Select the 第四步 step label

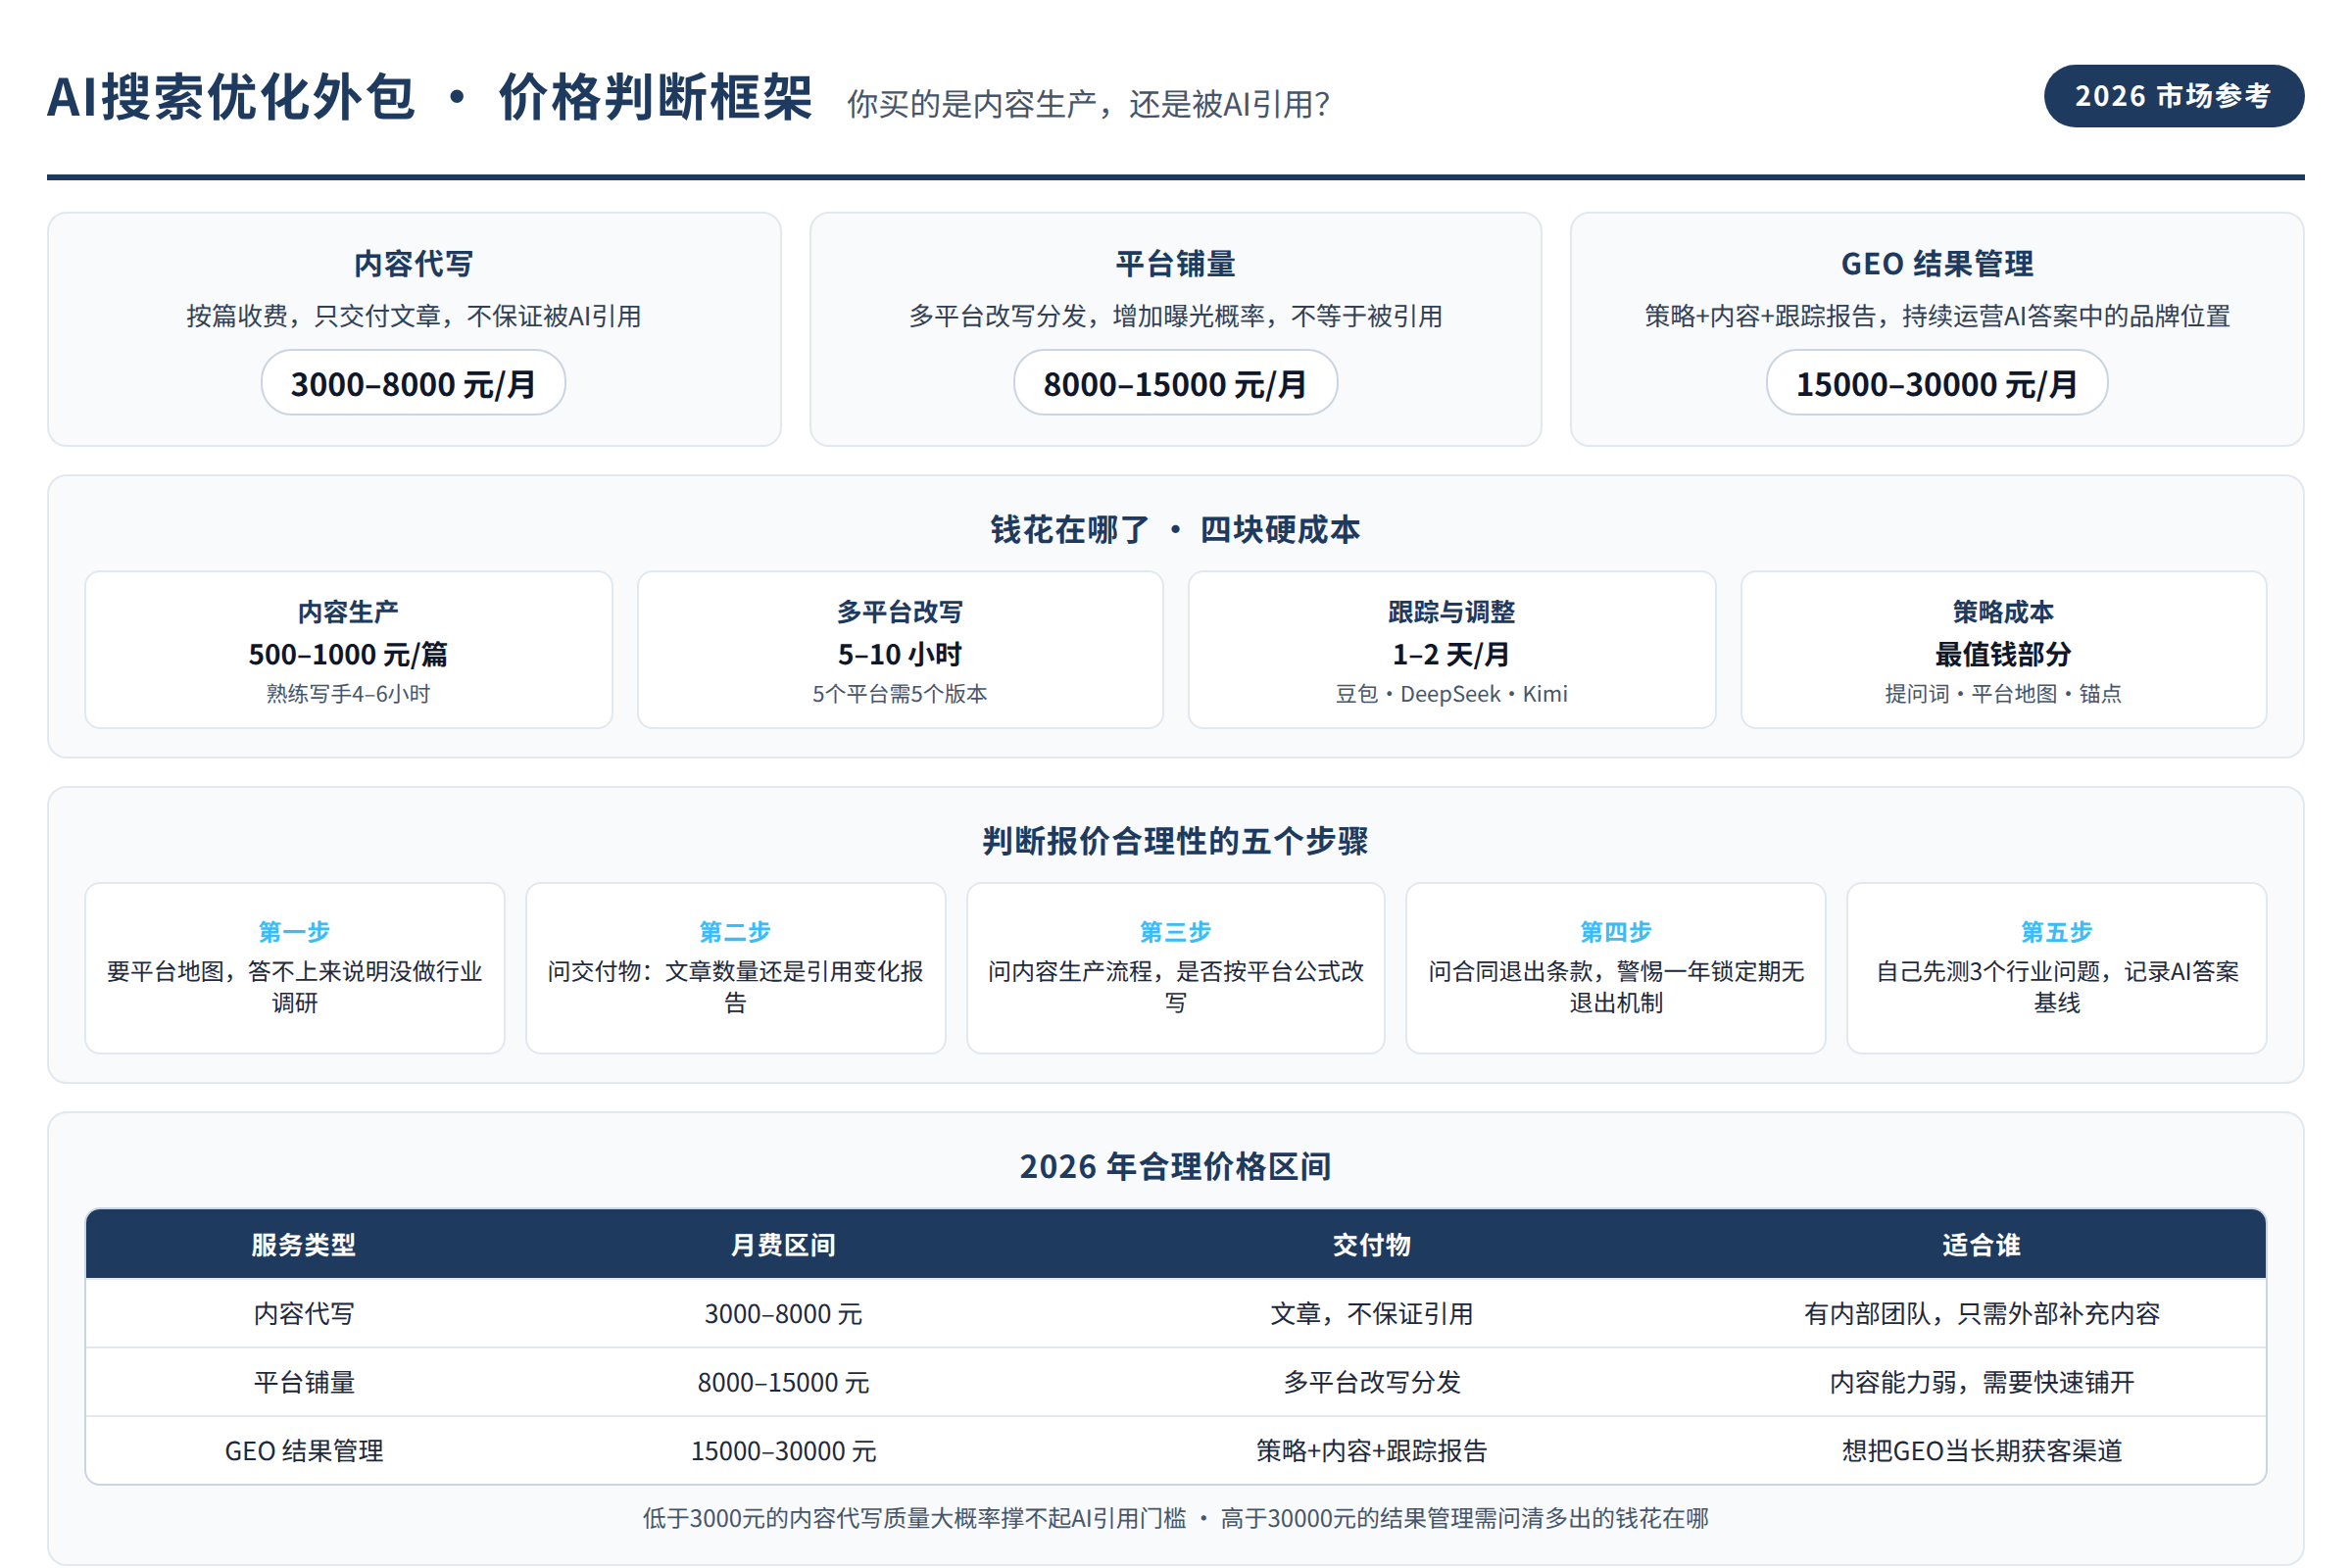(1615, 932)
